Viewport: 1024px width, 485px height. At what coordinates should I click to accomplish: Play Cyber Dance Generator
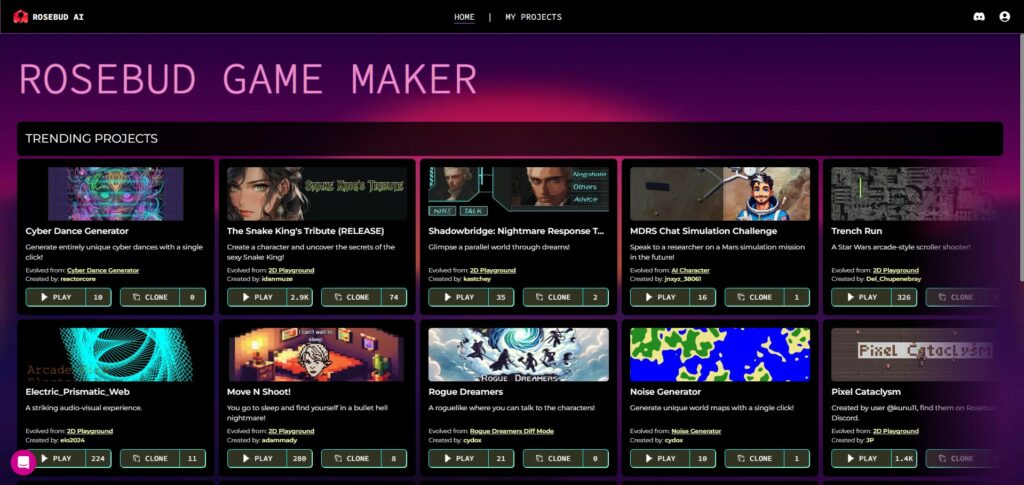point(56,297)
